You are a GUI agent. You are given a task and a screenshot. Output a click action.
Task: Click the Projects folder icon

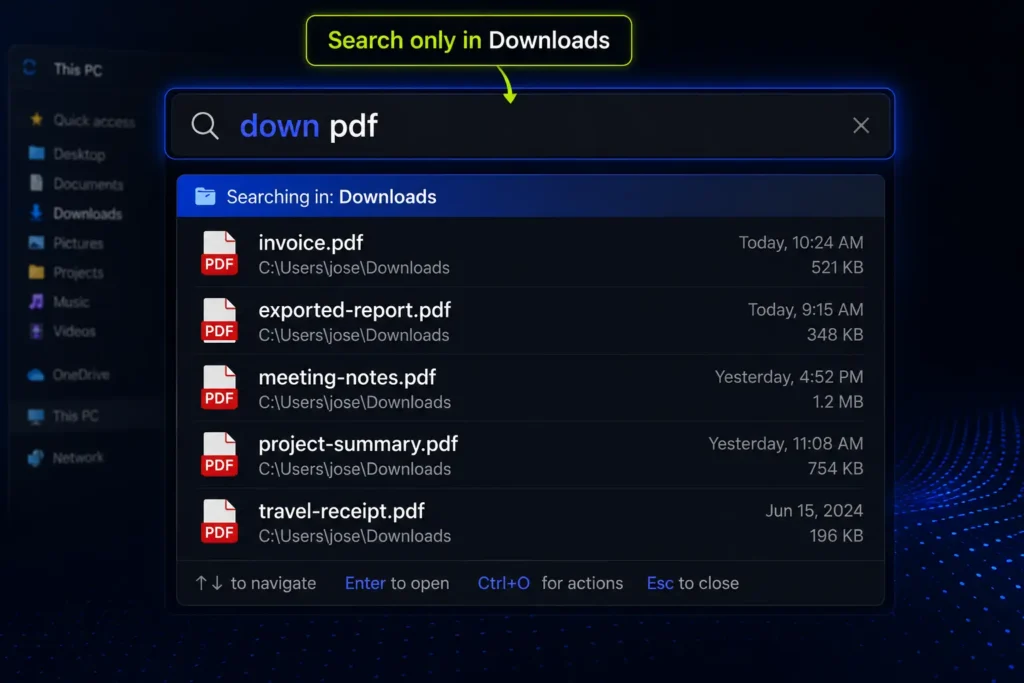coord(37,272)
